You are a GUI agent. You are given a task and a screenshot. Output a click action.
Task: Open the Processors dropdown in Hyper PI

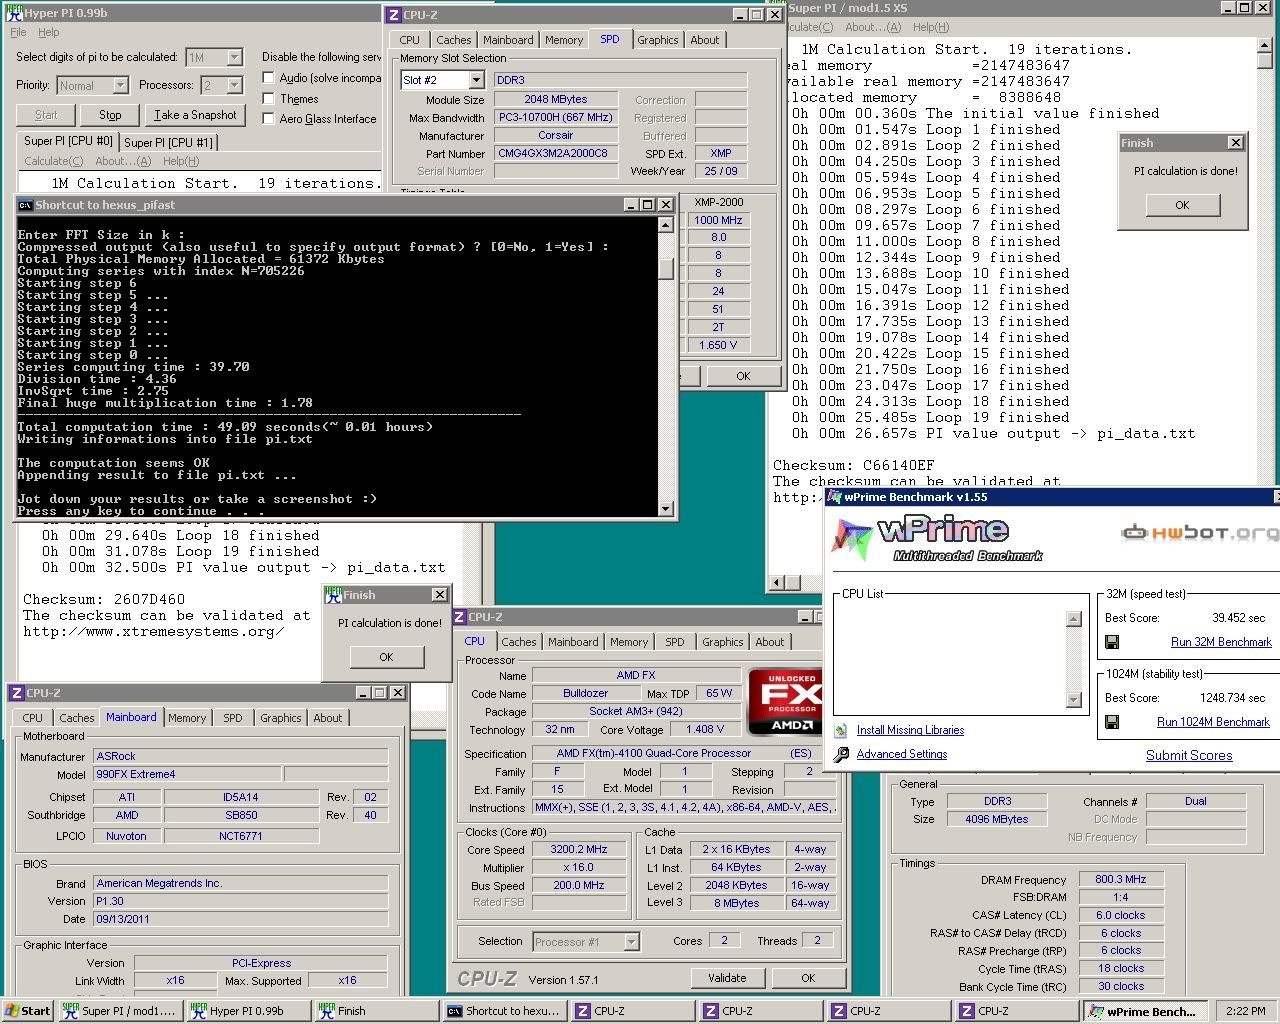[234, 86]
